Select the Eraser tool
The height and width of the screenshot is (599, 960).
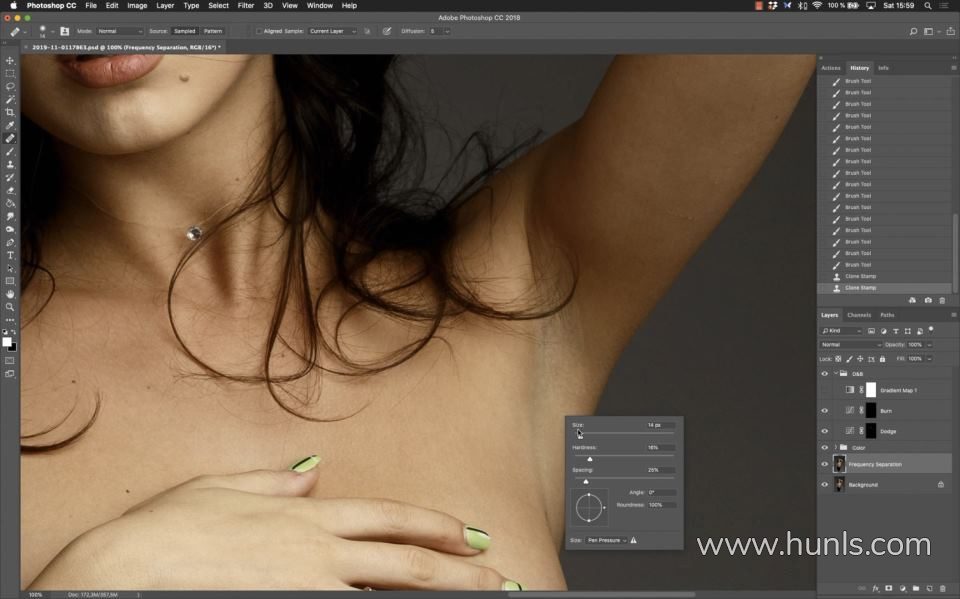10,190
